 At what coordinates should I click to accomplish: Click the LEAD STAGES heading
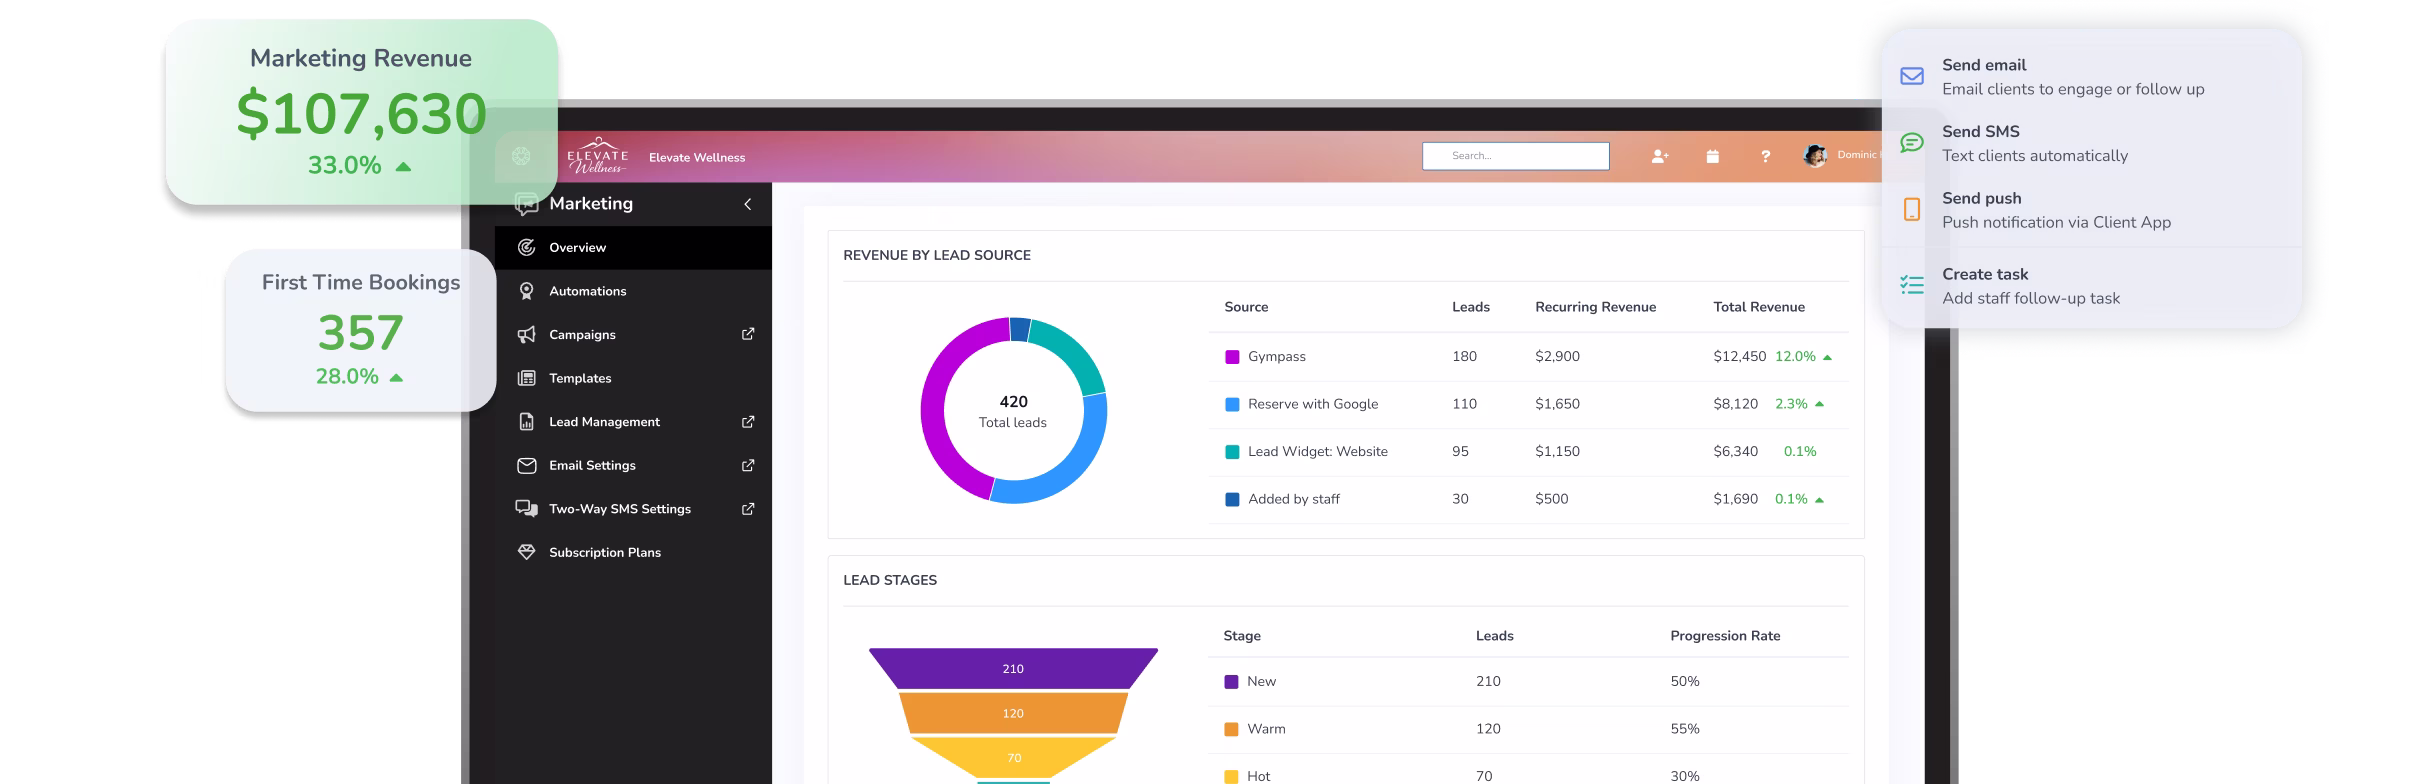pyautogui.click(x=889, y=580)
